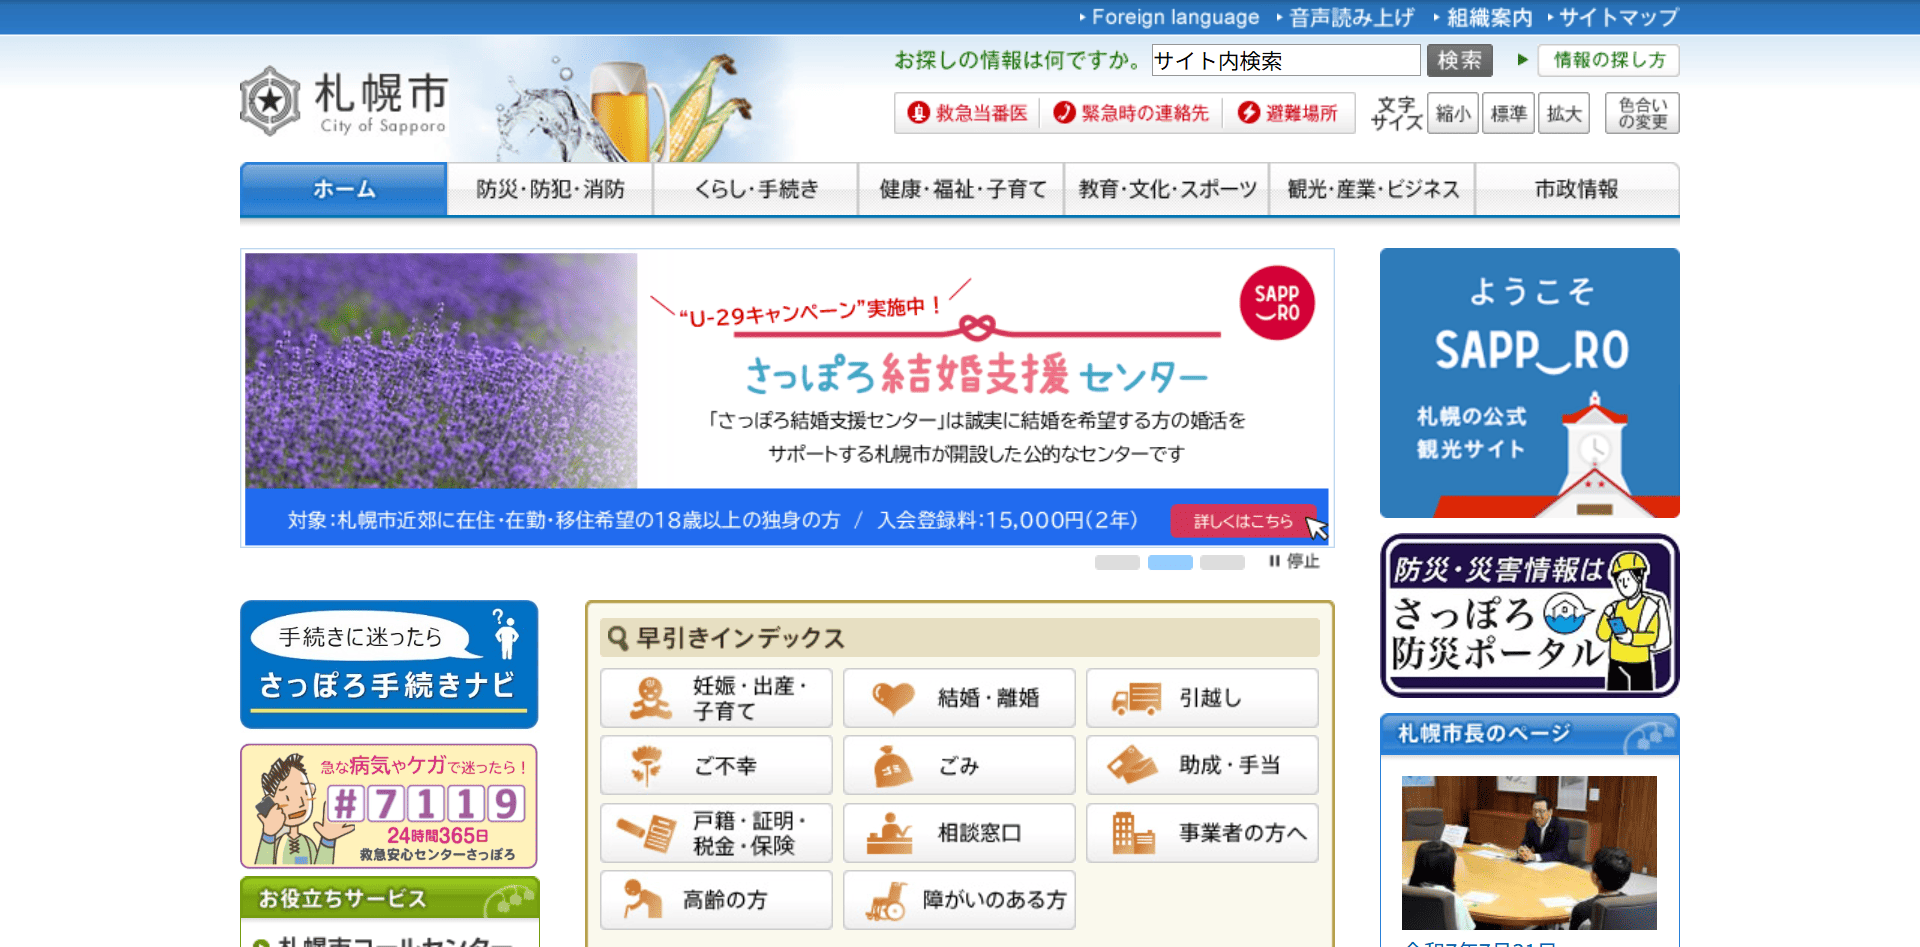The width and height of the screenshot is (1920, 947).
Task: Set text size to 拡大
Action: (1564, 114)
